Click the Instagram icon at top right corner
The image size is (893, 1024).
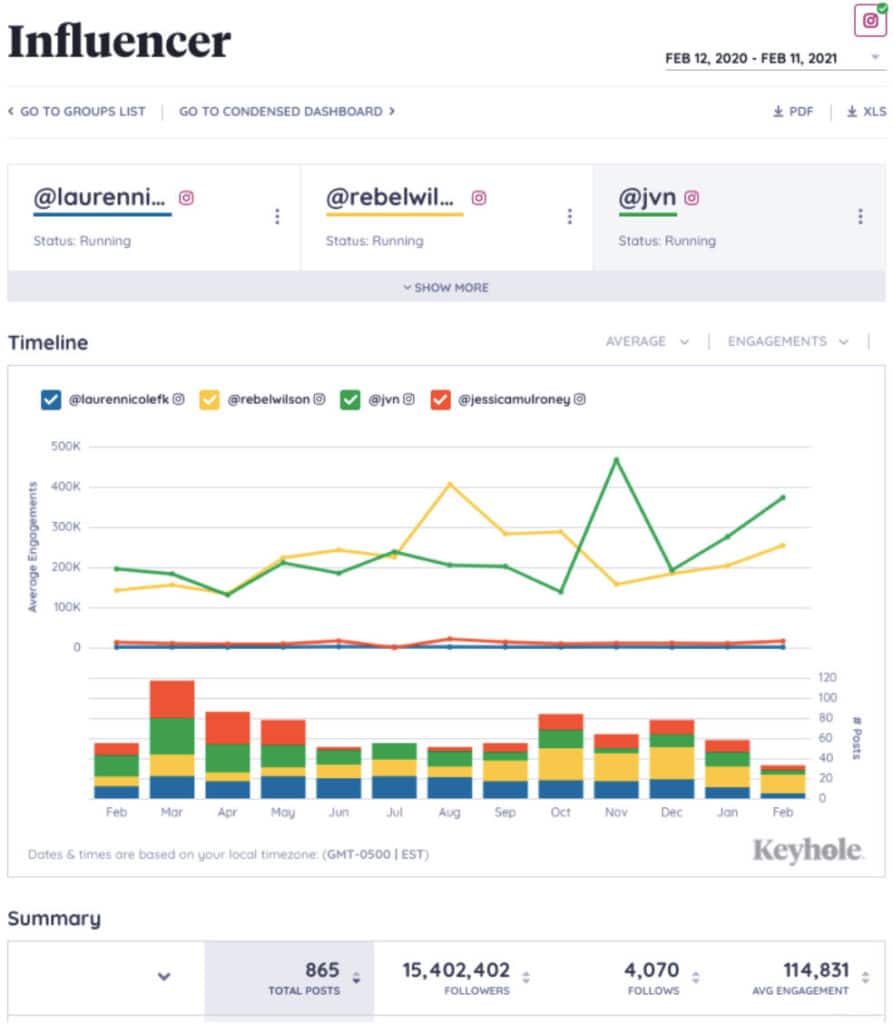coord(870,20)
